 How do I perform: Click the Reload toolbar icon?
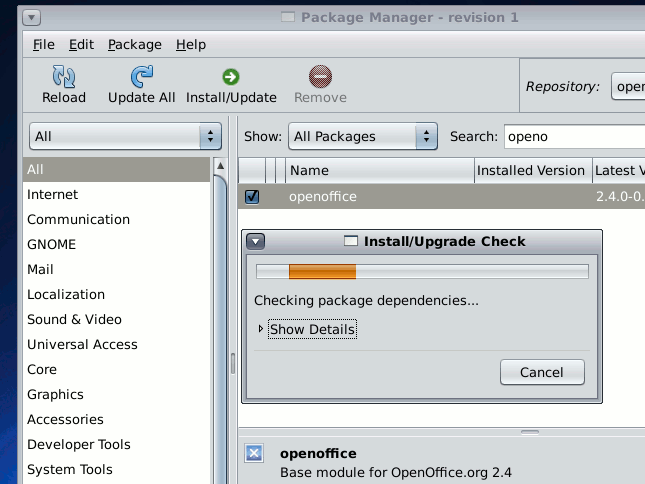pos(64,76)
